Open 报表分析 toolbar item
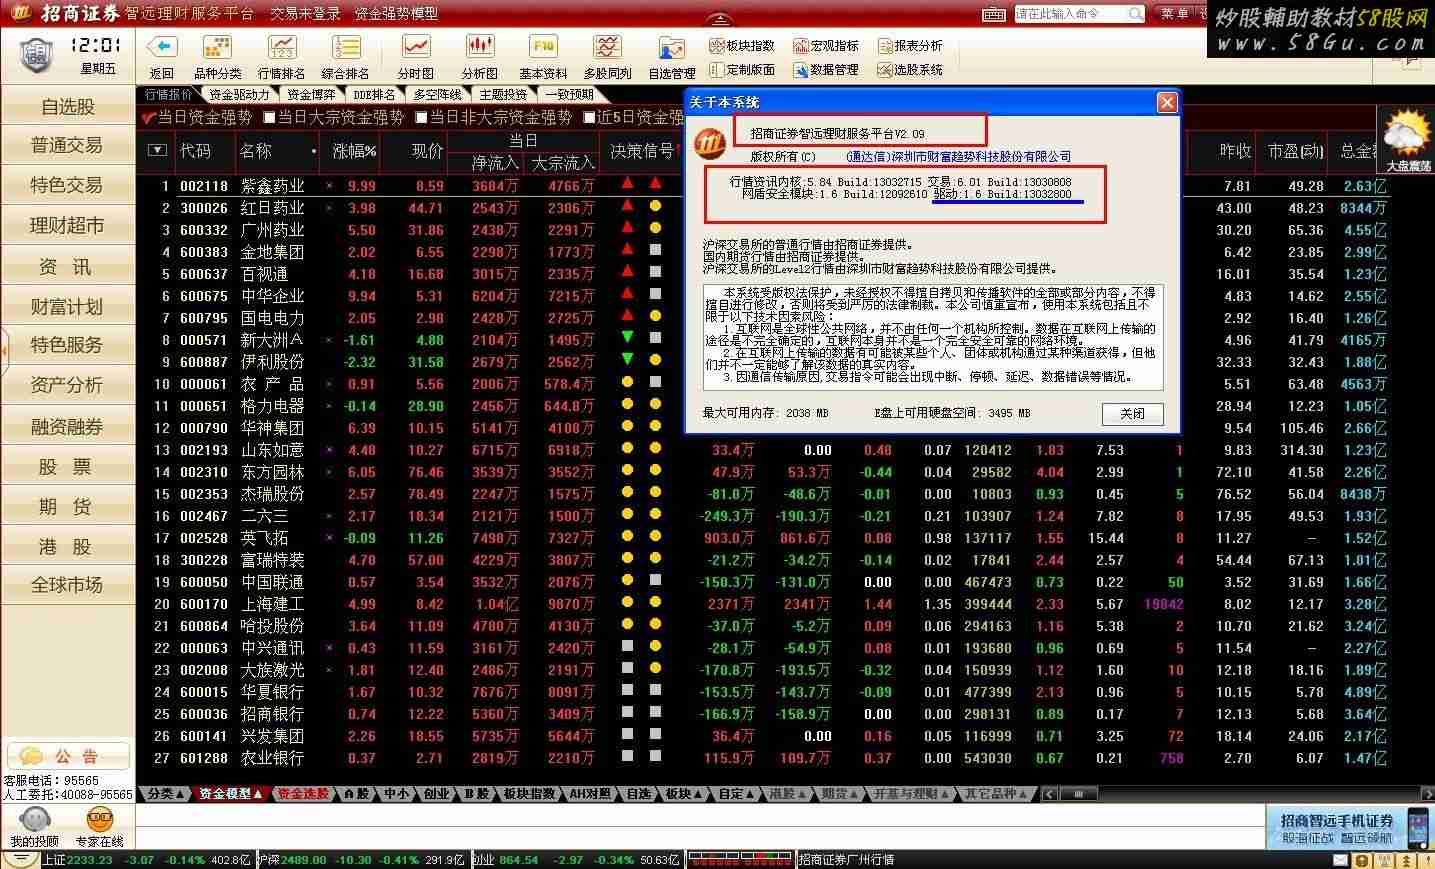Screen dimensions: 1435x869 (x=910, y=46)
